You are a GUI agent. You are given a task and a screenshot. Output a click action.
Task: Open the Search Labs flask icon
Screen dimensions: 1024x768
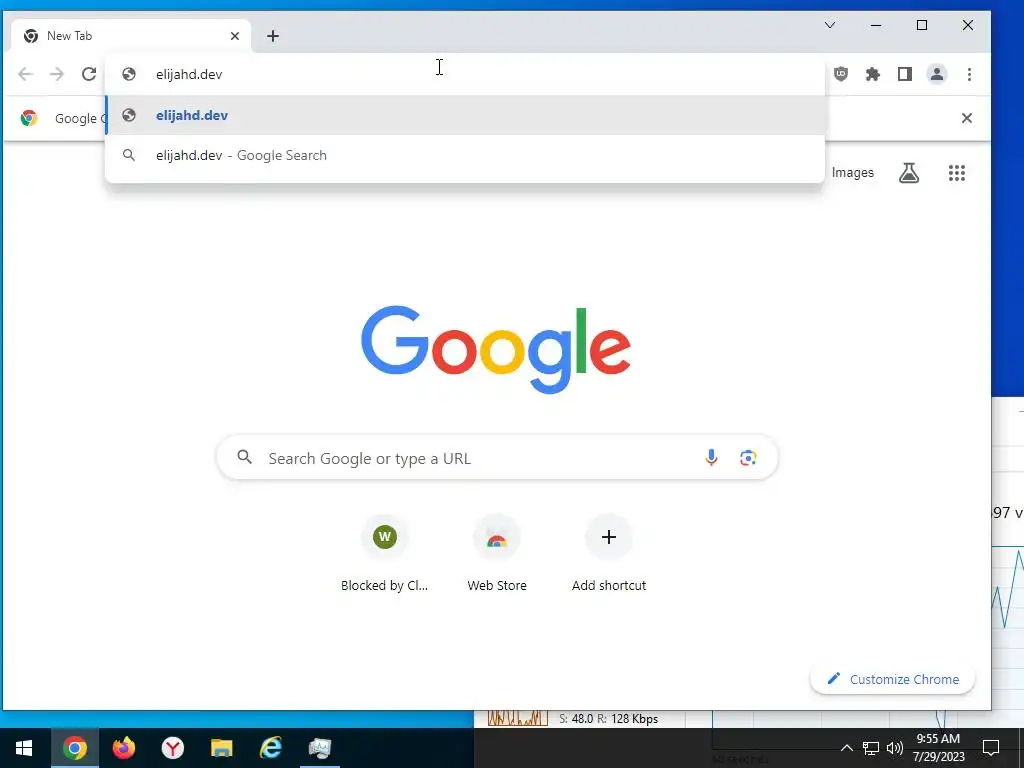tap(908, 172)
